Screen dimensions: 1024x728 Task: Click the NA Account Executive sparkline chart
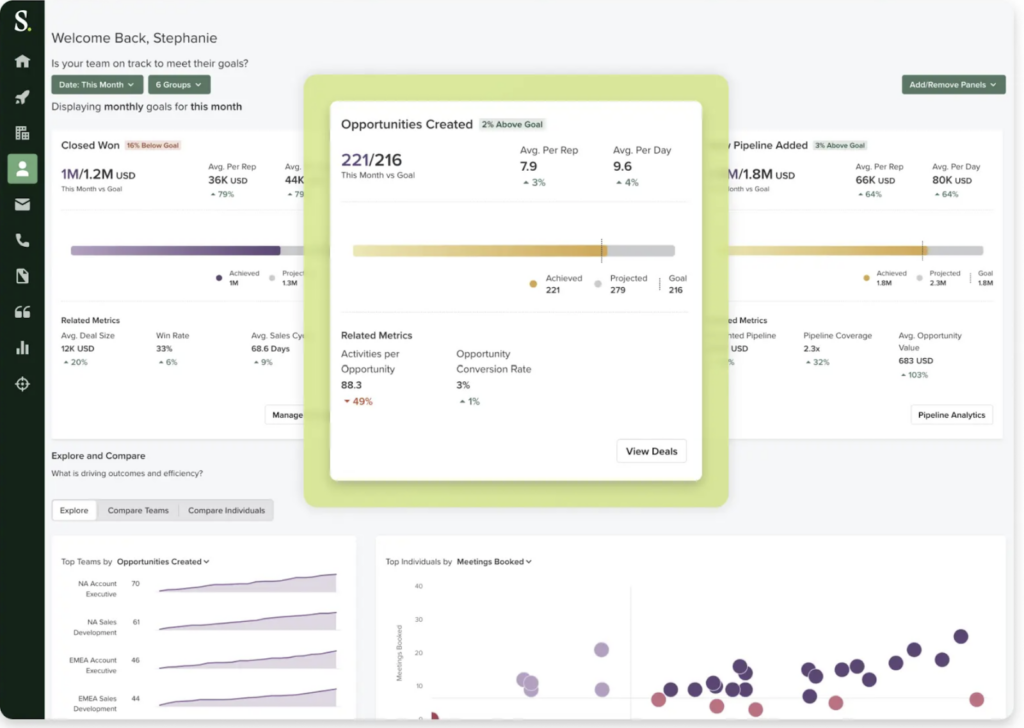(x=248, y=582)
